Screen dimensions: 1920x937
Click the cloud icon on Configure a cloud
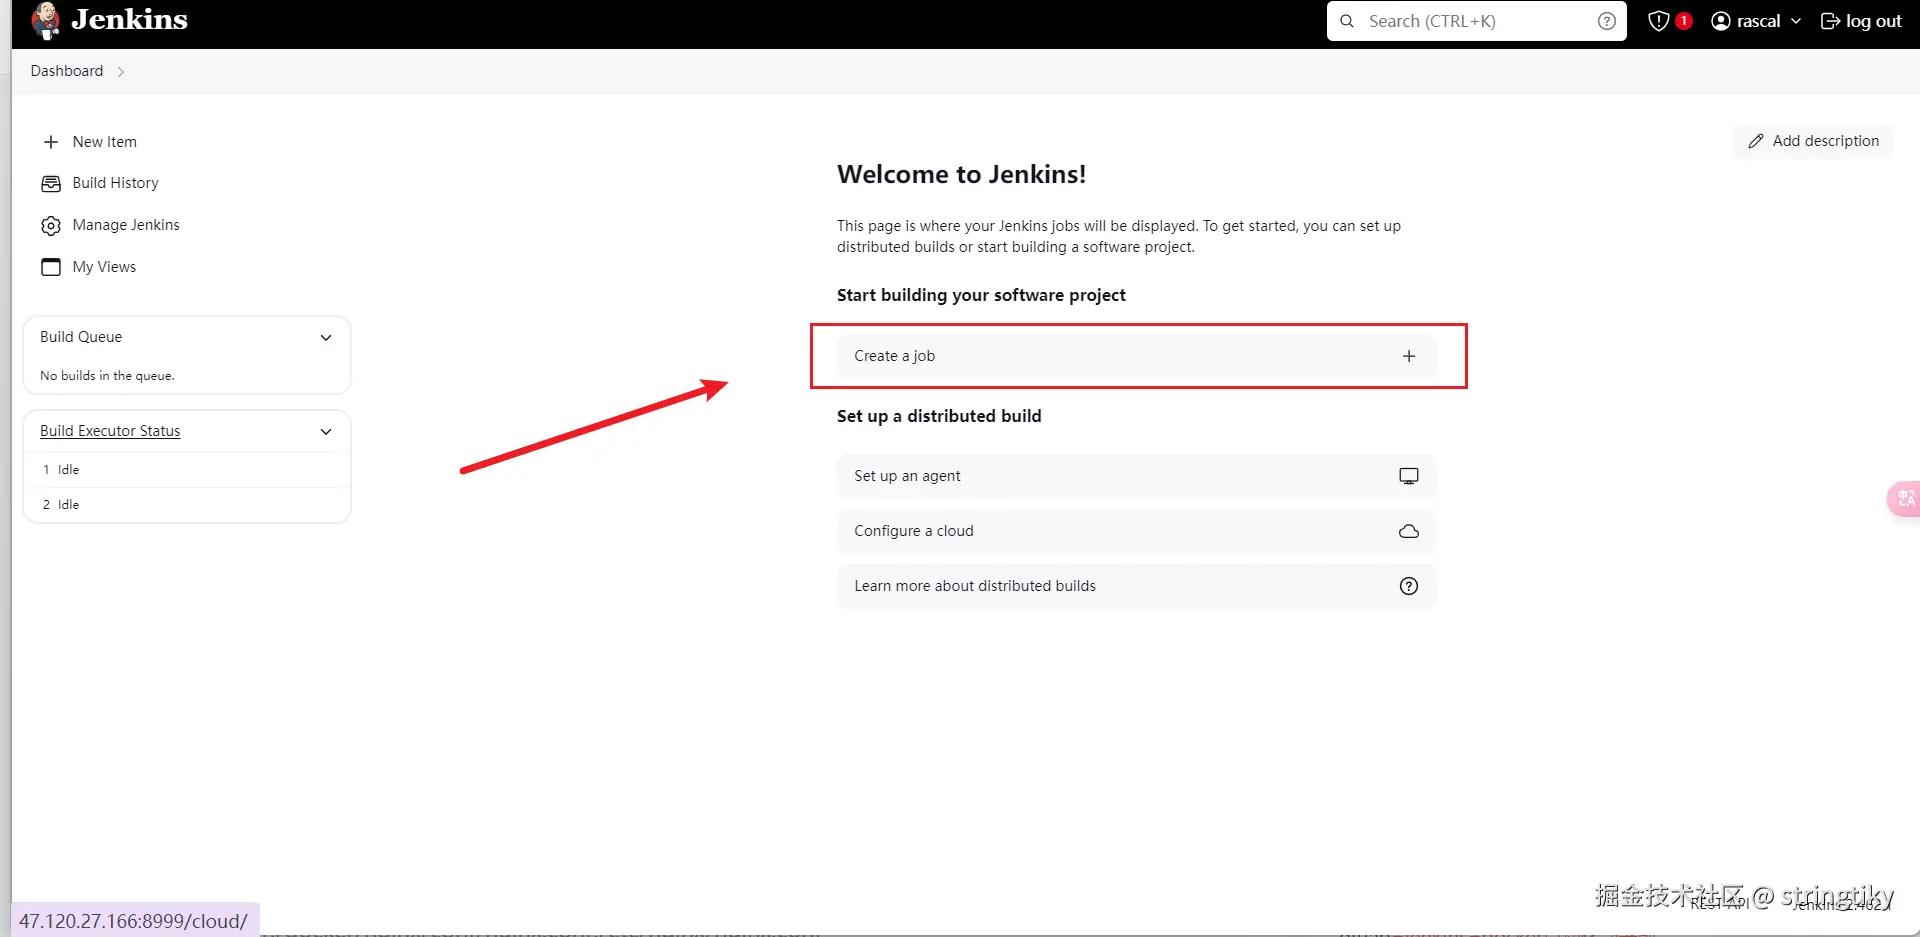point(1409,531)
